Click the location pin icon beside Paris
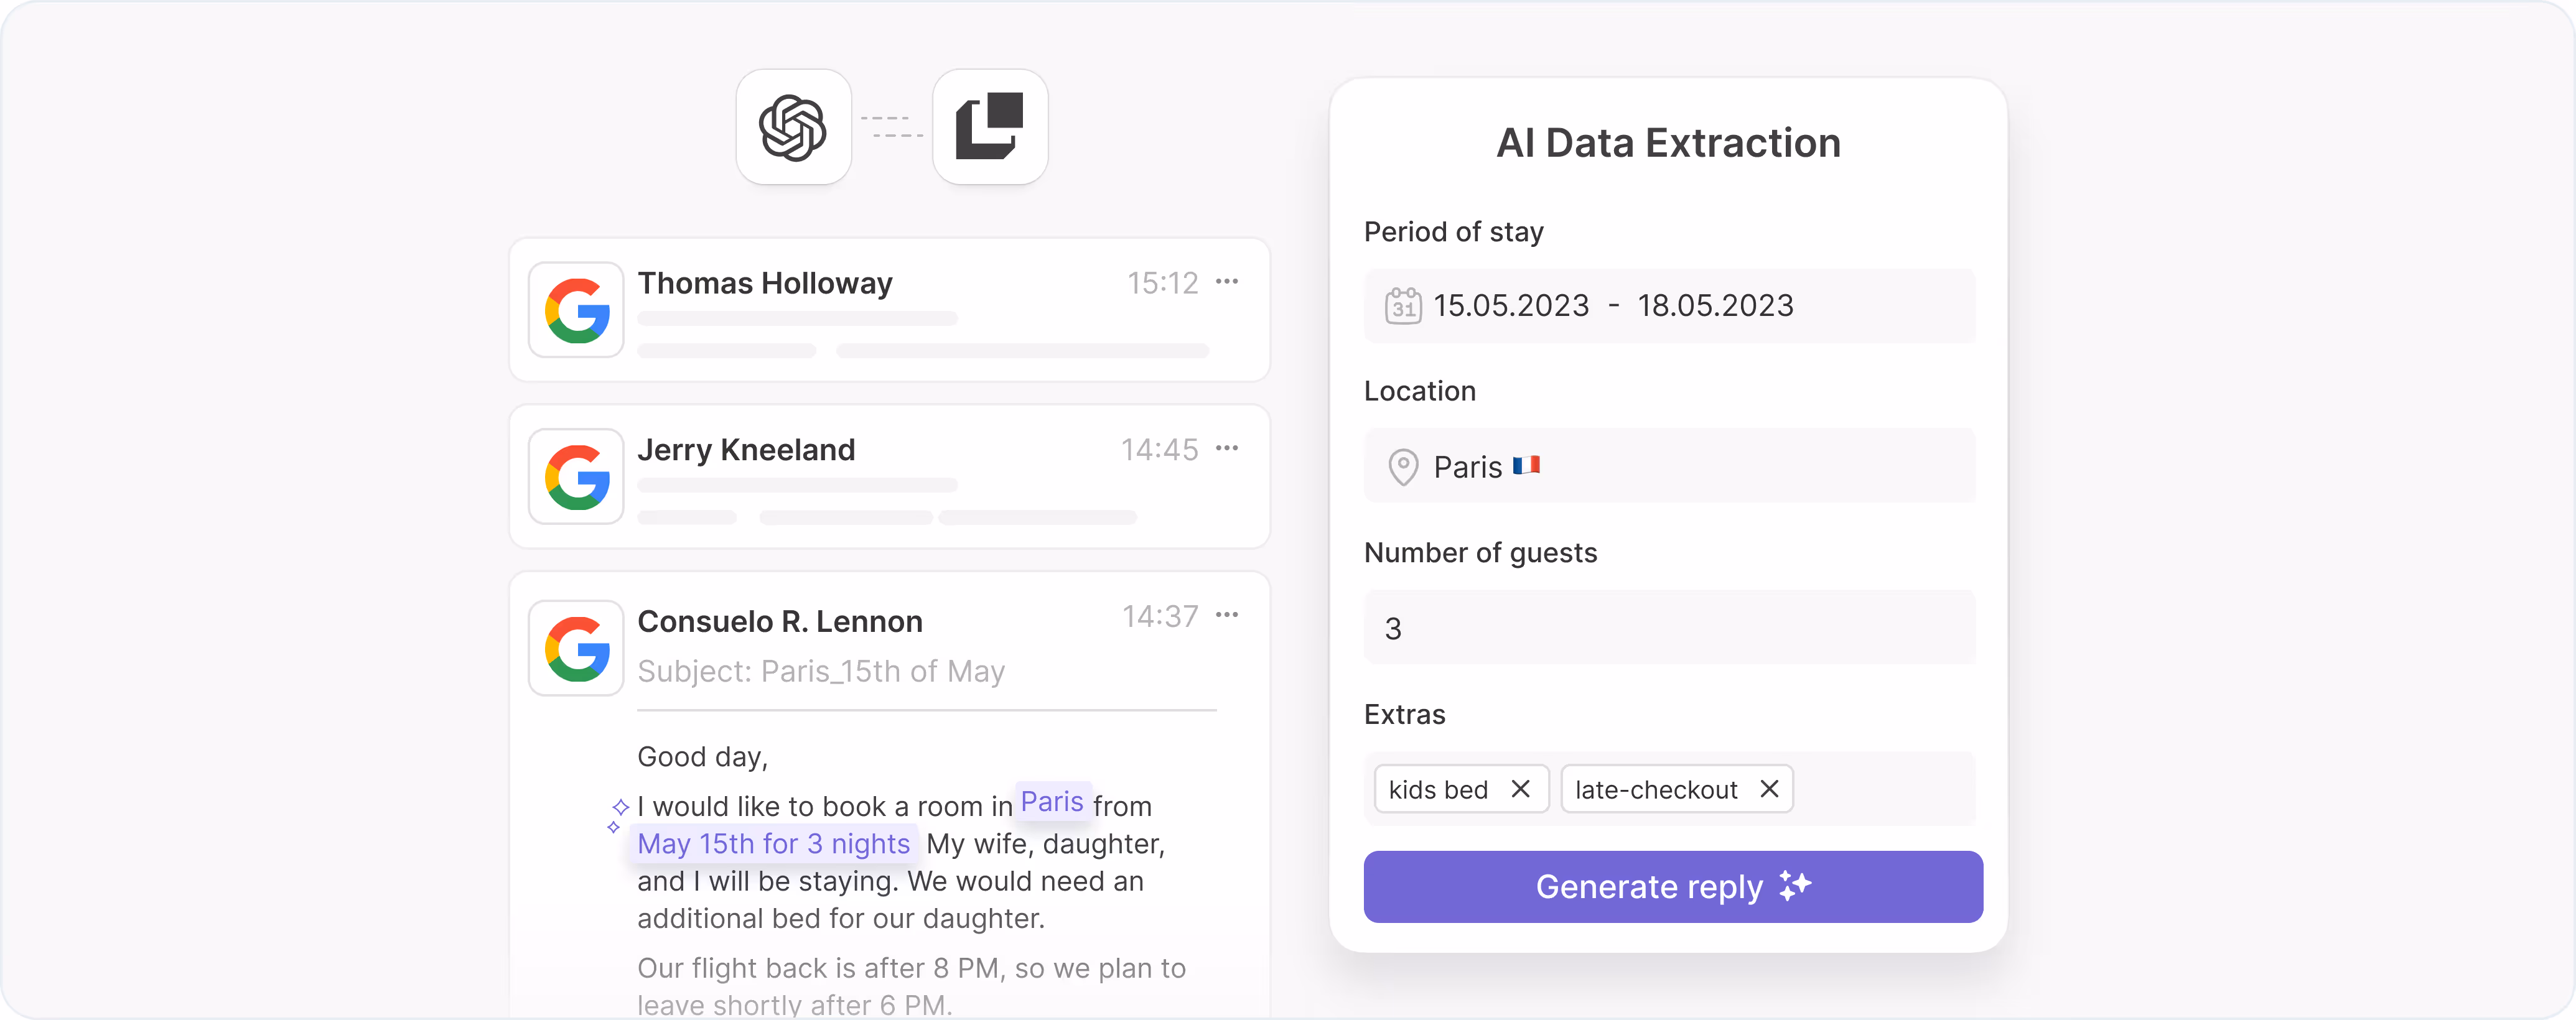Screen dimensions: 2576x1020 click(x=1403, y=467)
